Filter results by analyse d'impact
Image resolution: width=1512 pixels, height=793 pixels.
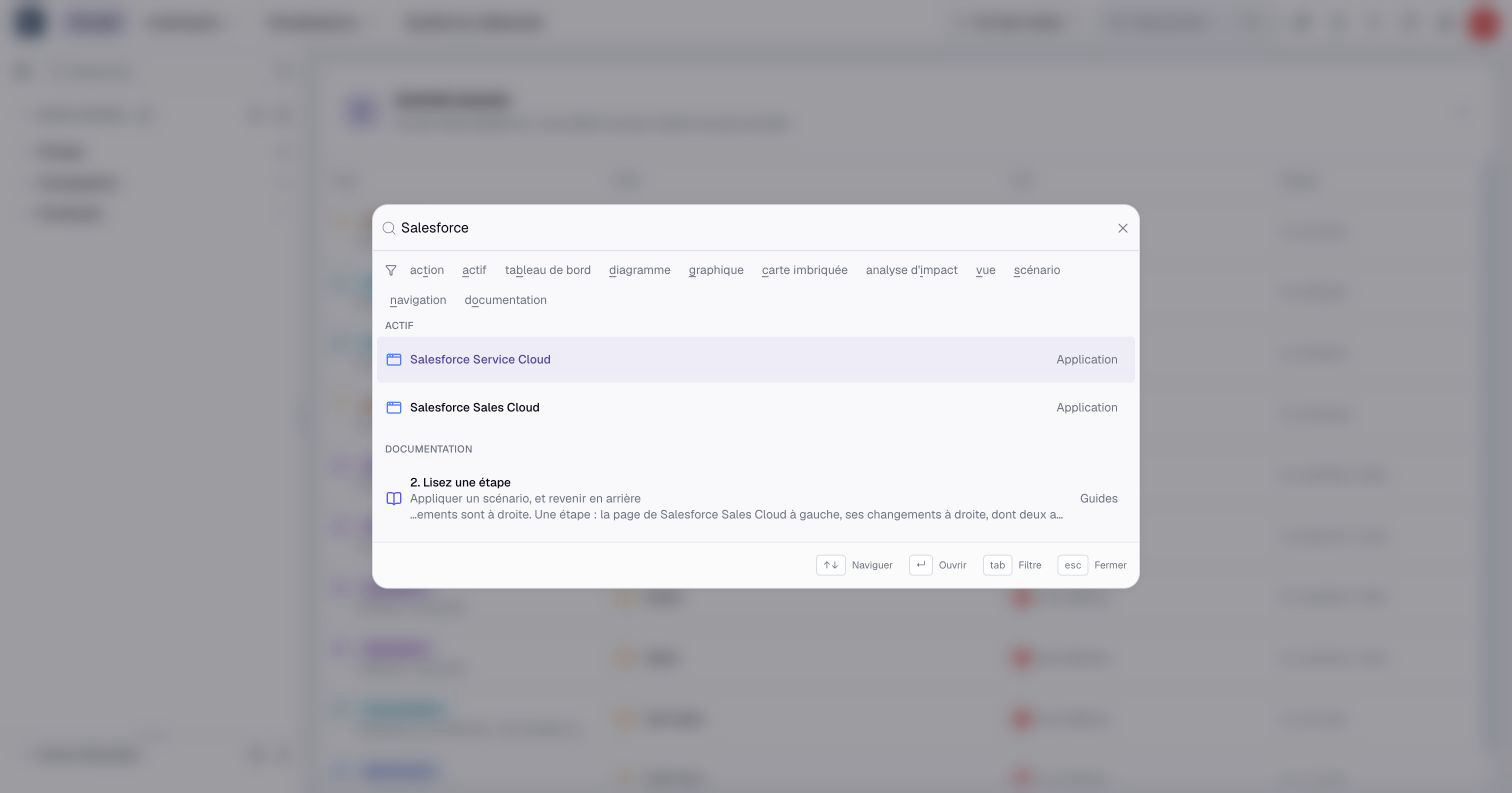912,270
